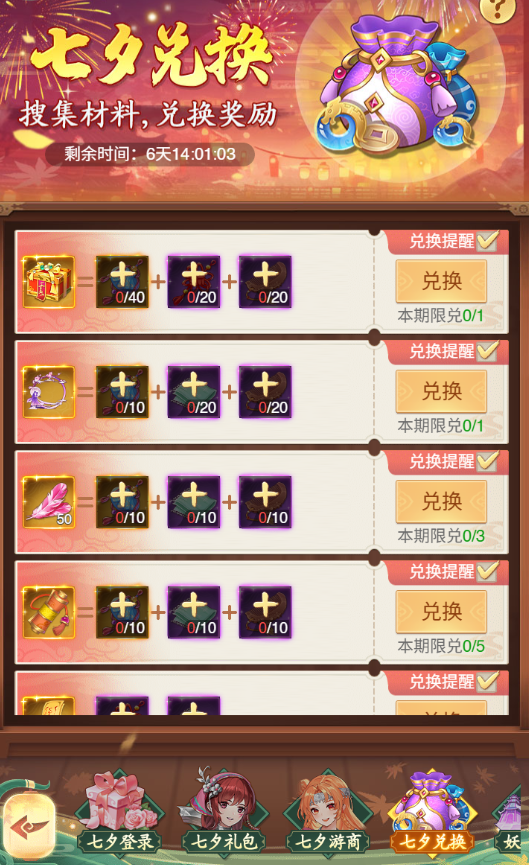529x865 pixels.
Task: Open the gift box reward in first row
Action: click(x=49, y=281)
